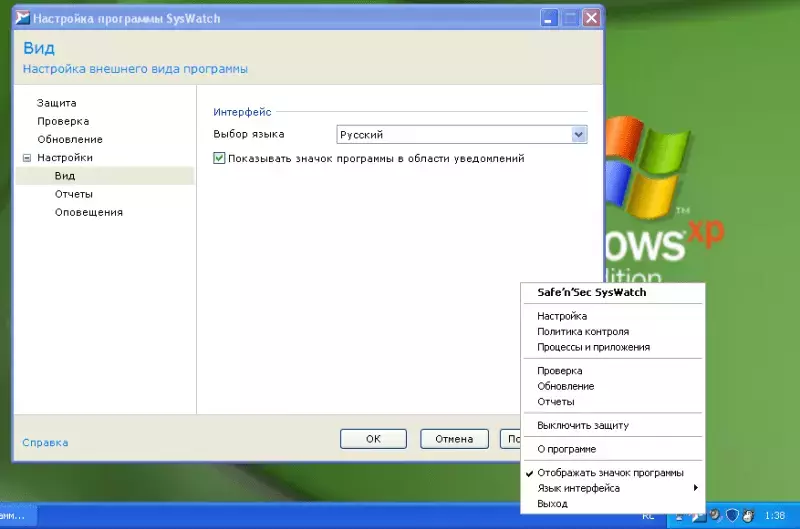The height and width of the screenshot is (529, 800).
Task: Choose Настройка from the tray context menu
Action: [x=613, y=316]
